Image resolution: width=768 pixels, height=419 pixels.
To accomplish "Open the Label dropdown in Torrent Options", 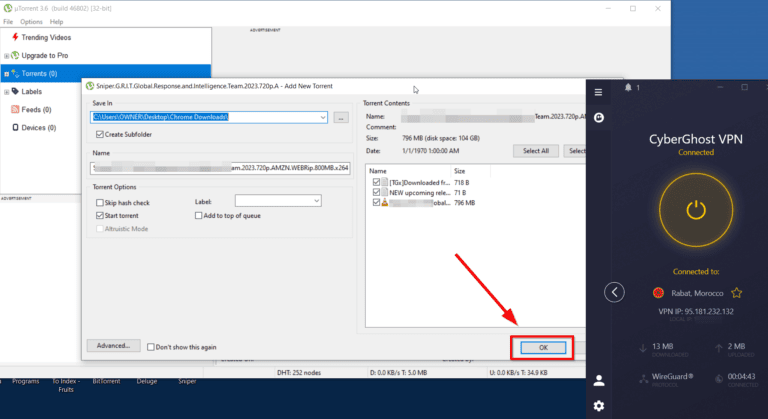I will coord(316,201).
